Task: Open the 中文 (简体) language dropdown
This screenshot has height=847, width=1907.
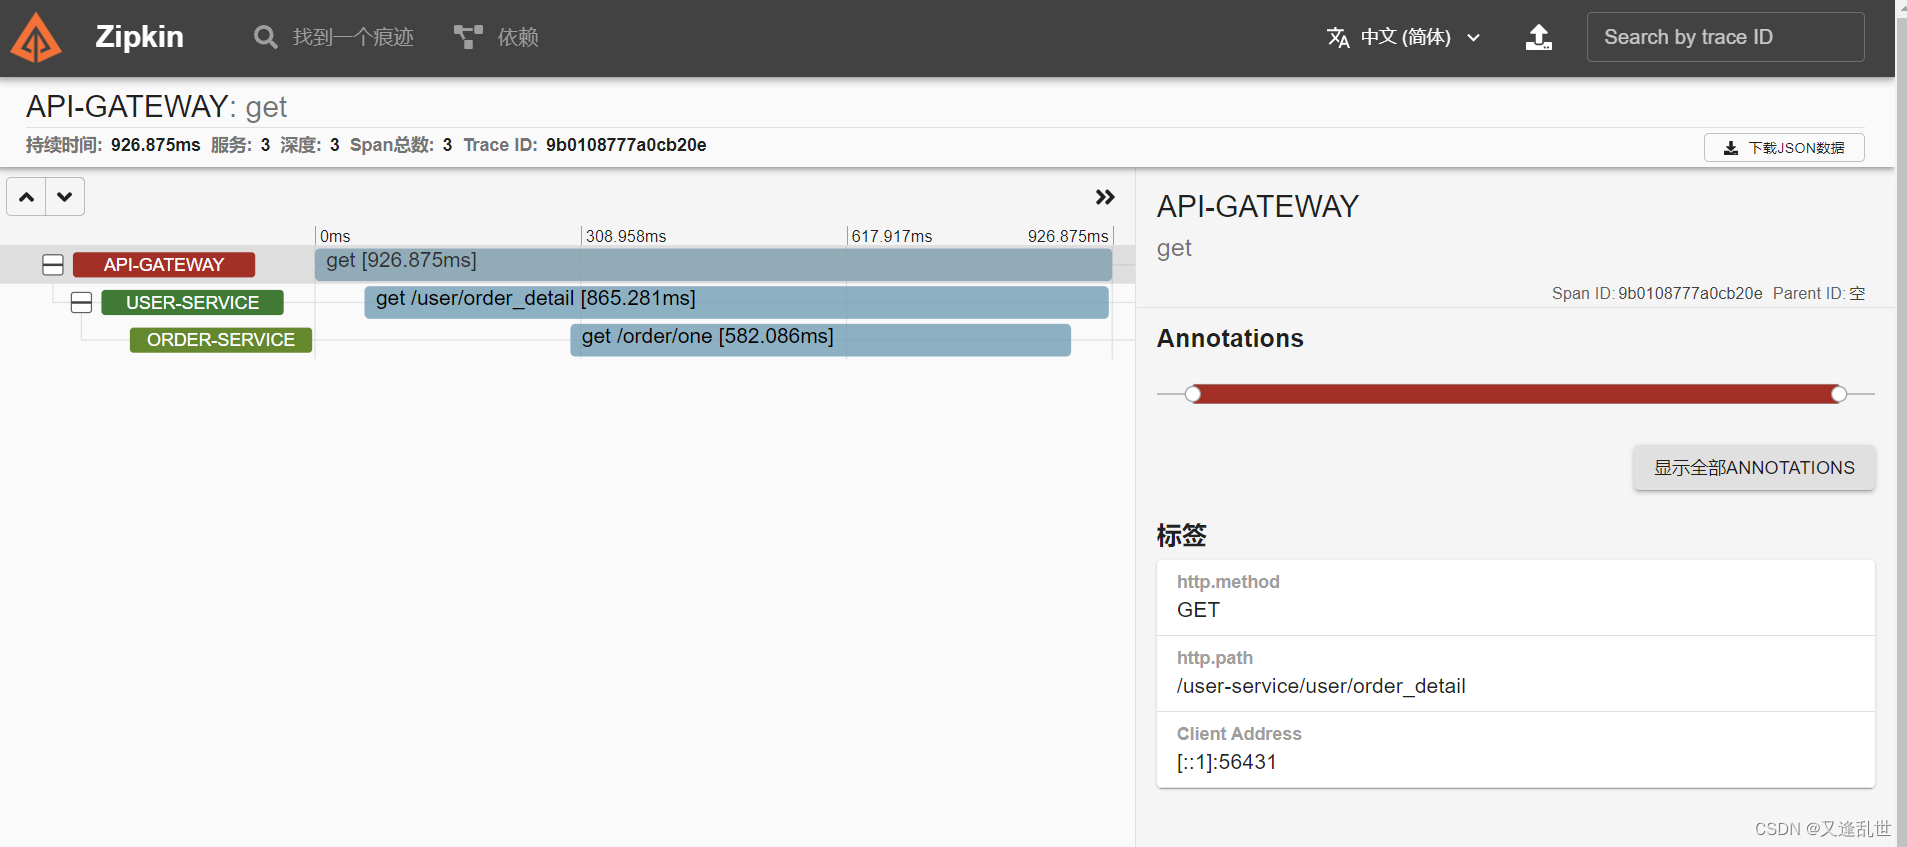Action: click(x=1404, y=37)
